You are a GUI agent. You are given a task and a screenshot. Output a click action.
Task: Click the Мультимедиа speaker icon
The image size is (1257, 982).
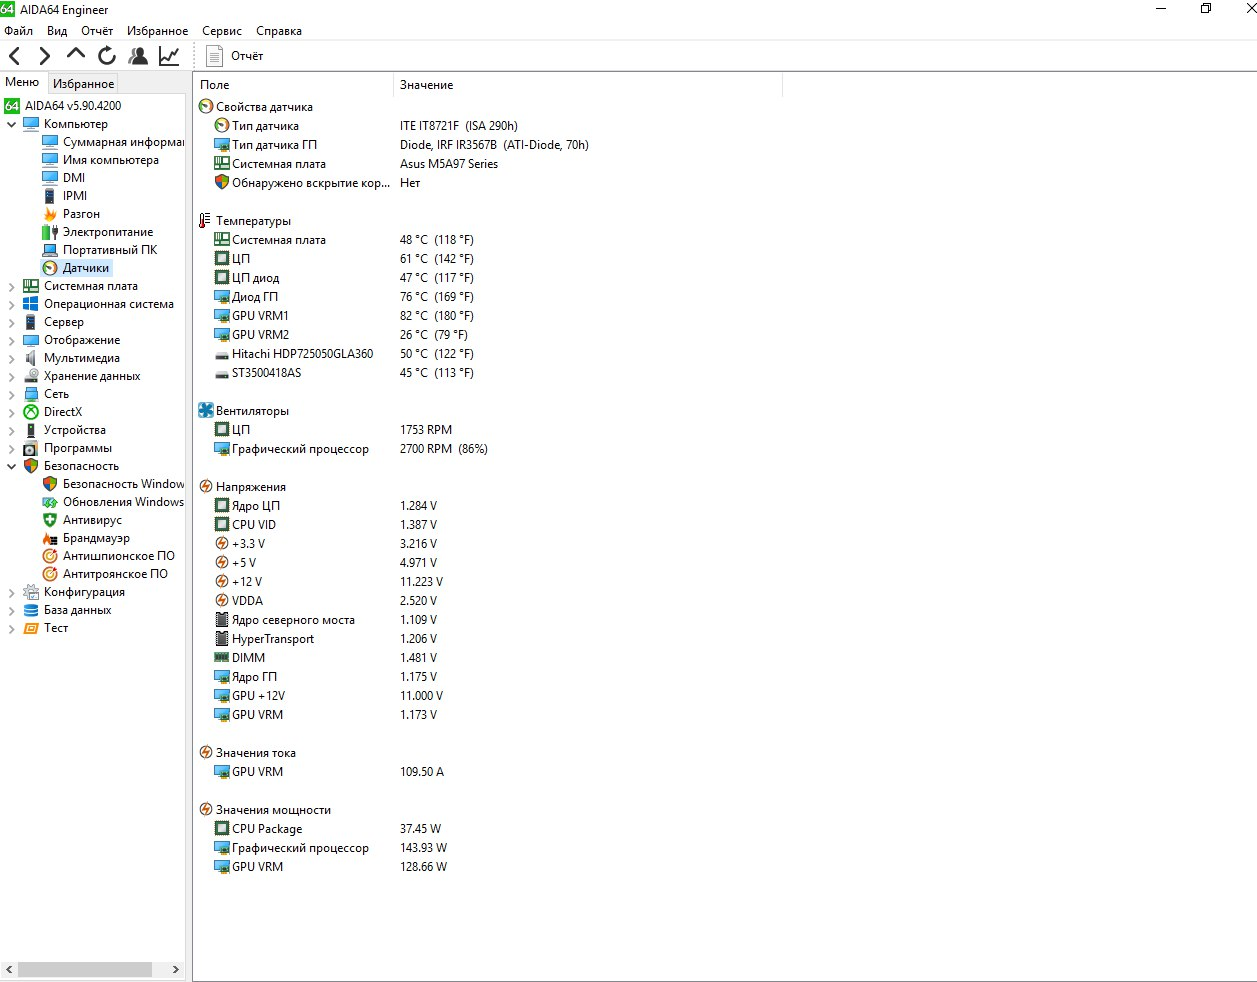pyautogui.click(x=31, y=358)
